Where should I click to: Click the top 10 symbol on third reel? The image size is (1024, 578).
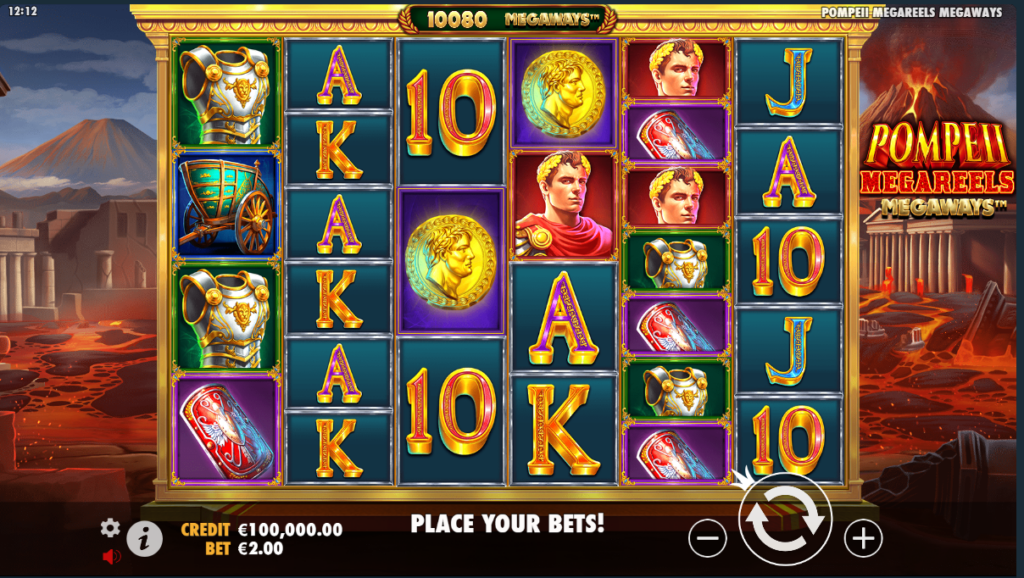(451, 112)
